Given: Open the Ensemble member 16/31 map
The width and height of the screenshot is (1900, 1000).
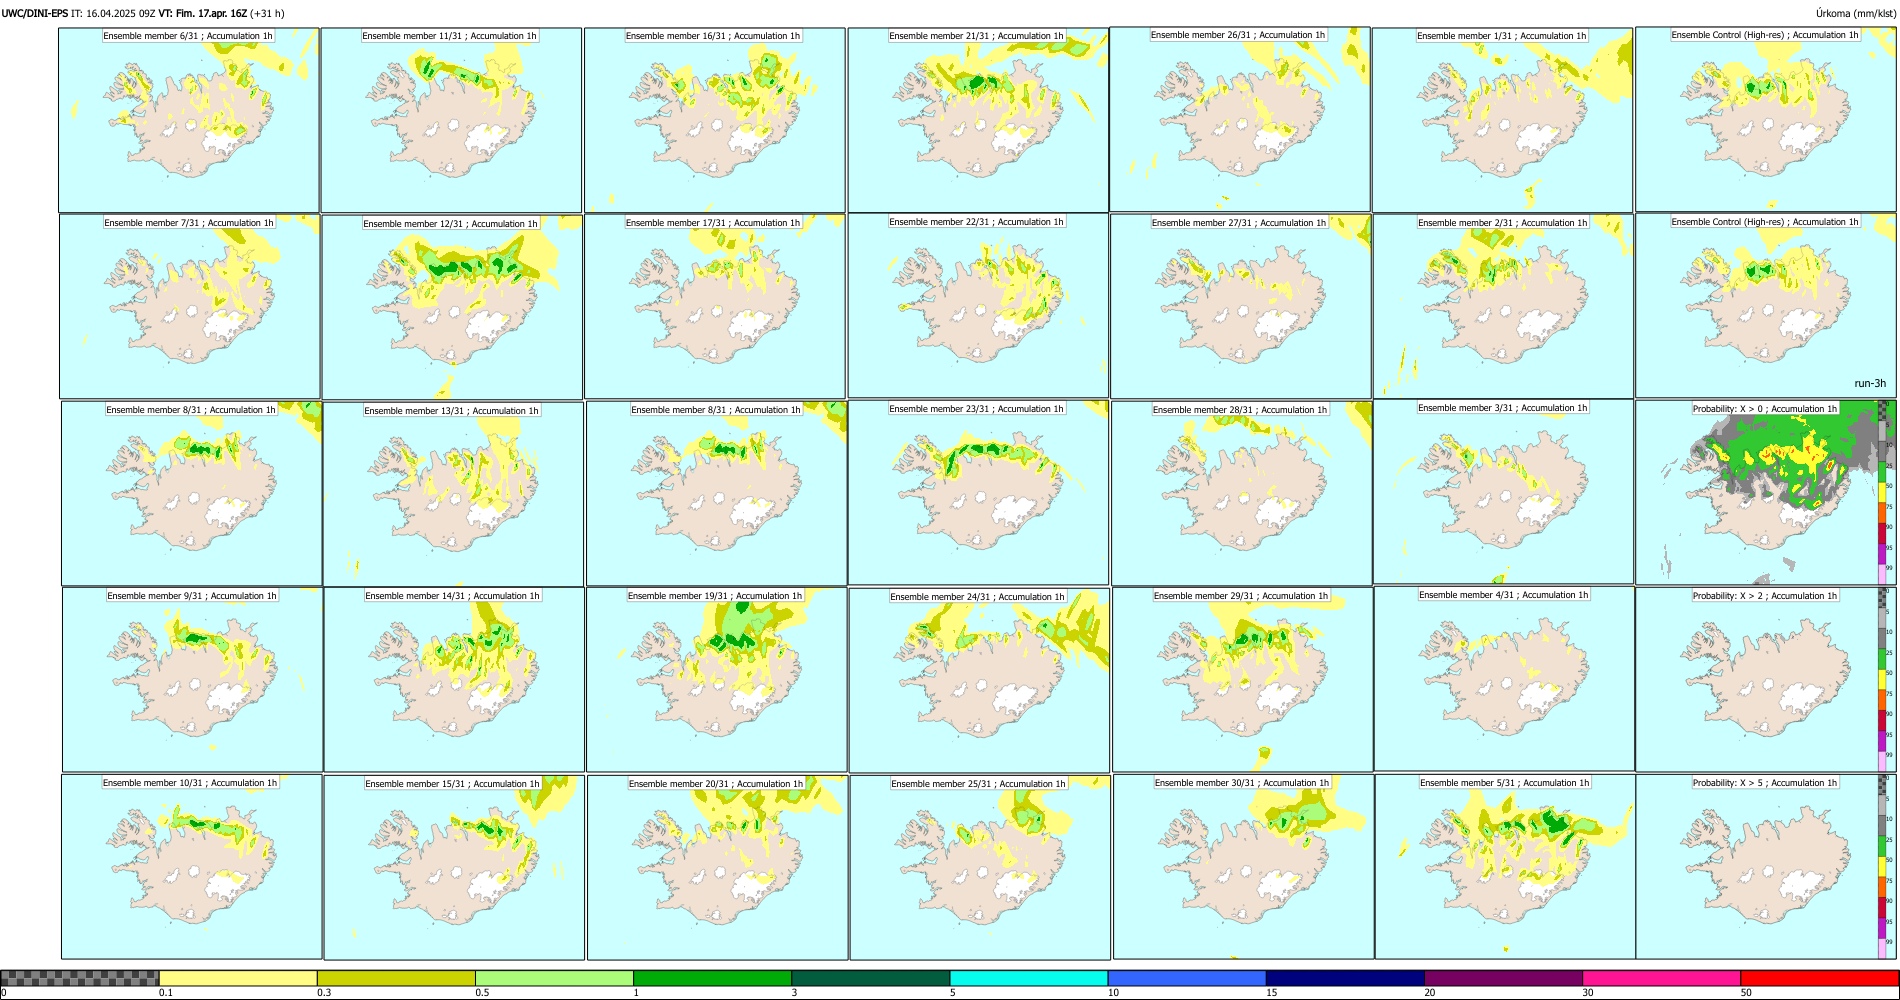Looking at the screenshot, I should (715, 120).
